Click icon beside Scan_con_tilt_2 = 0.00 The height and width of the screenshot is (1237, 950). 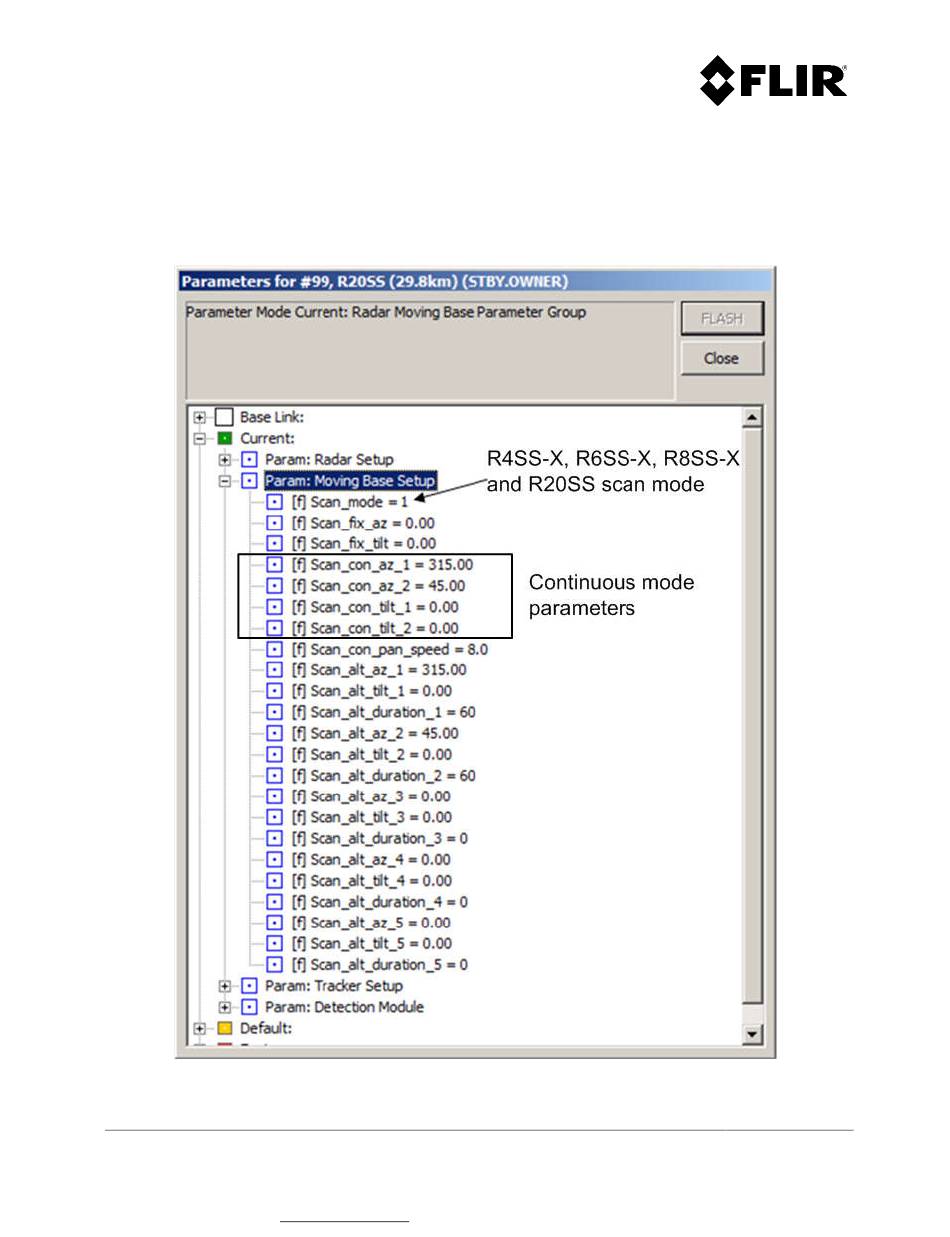coord(275,628)
